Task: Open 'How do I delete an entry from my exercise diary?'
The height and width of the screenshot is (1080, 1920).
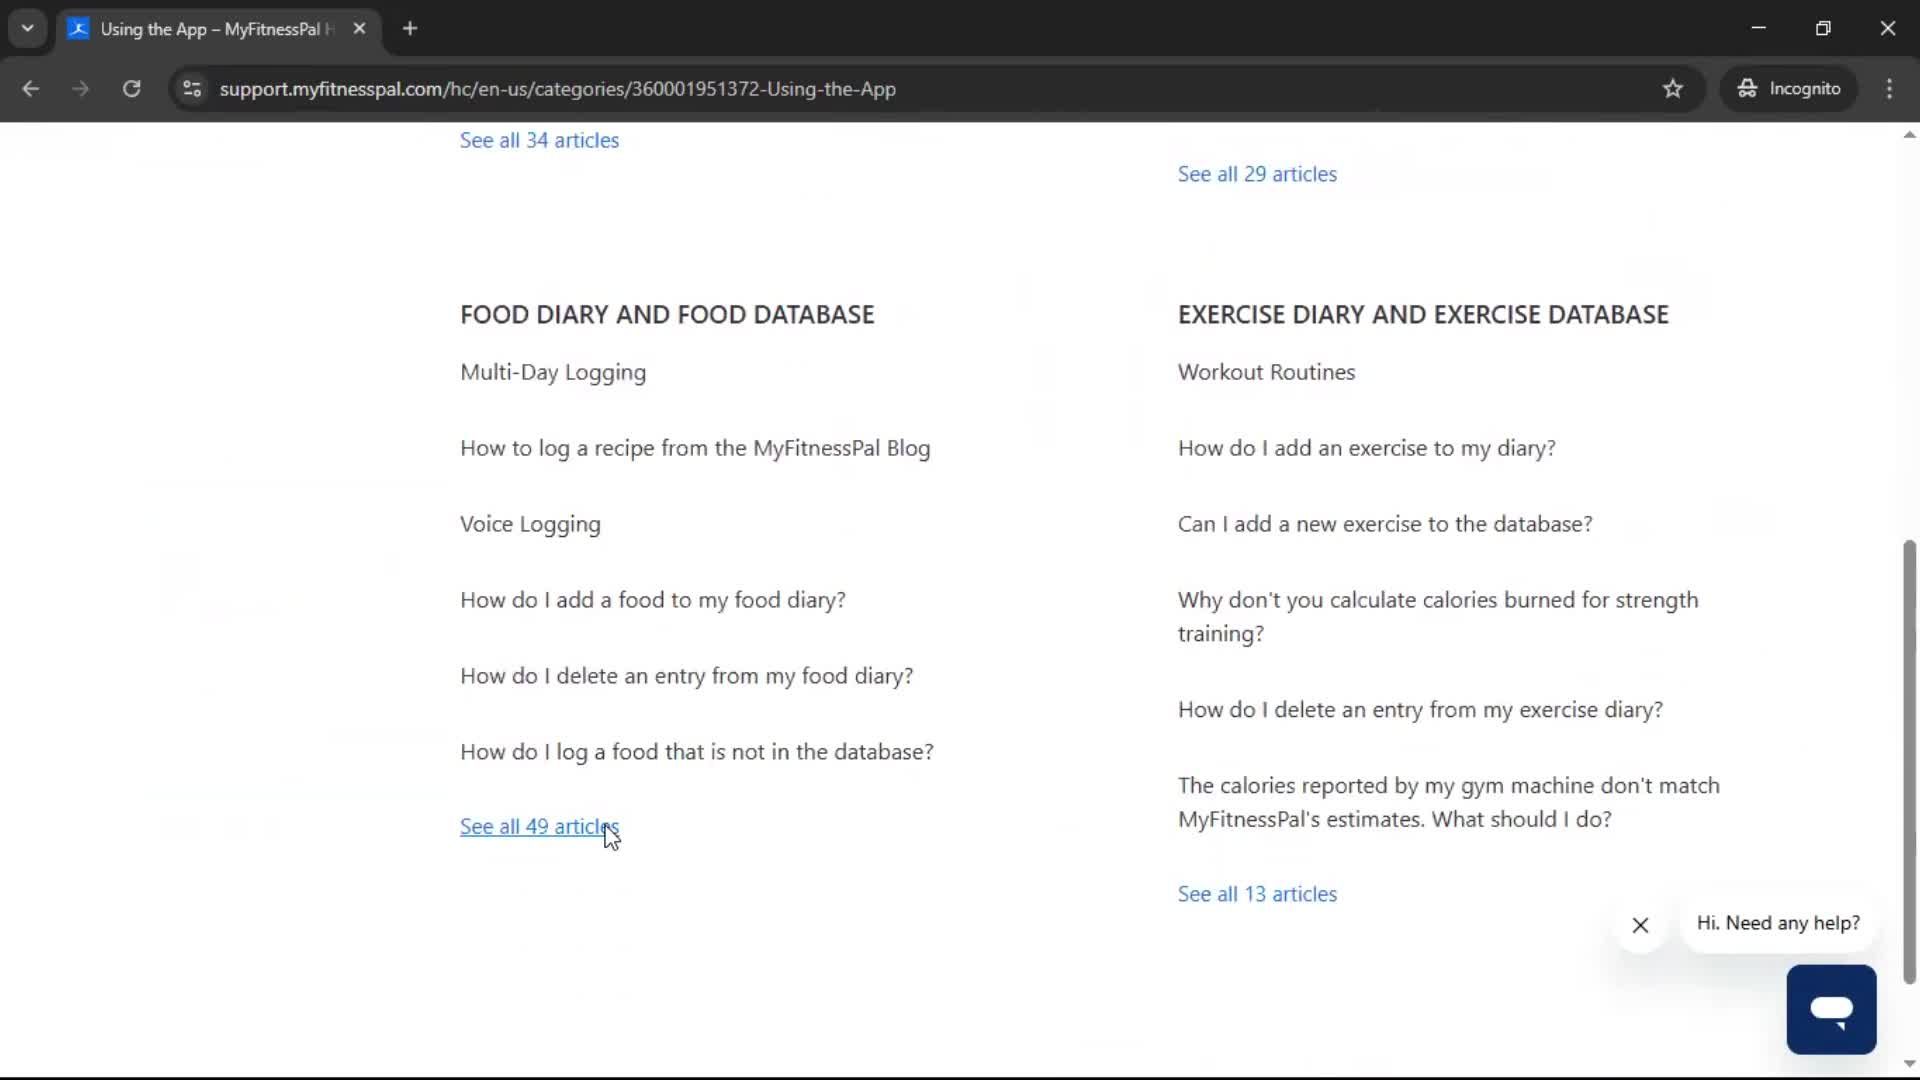Action: [x=1420, y=710]
